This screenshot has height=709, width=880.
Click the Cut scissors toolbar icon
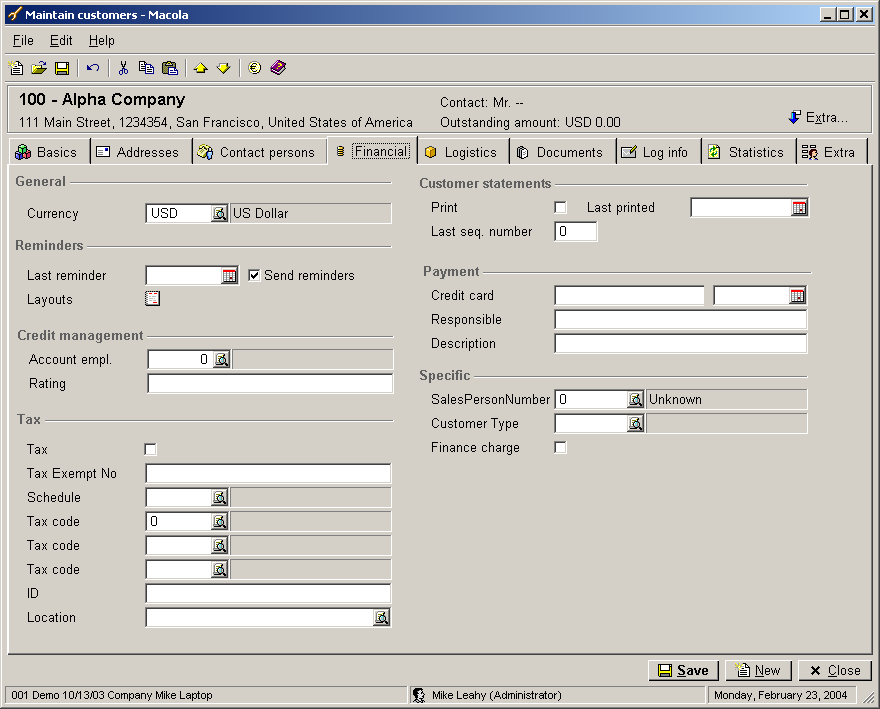tap(123, 68)
